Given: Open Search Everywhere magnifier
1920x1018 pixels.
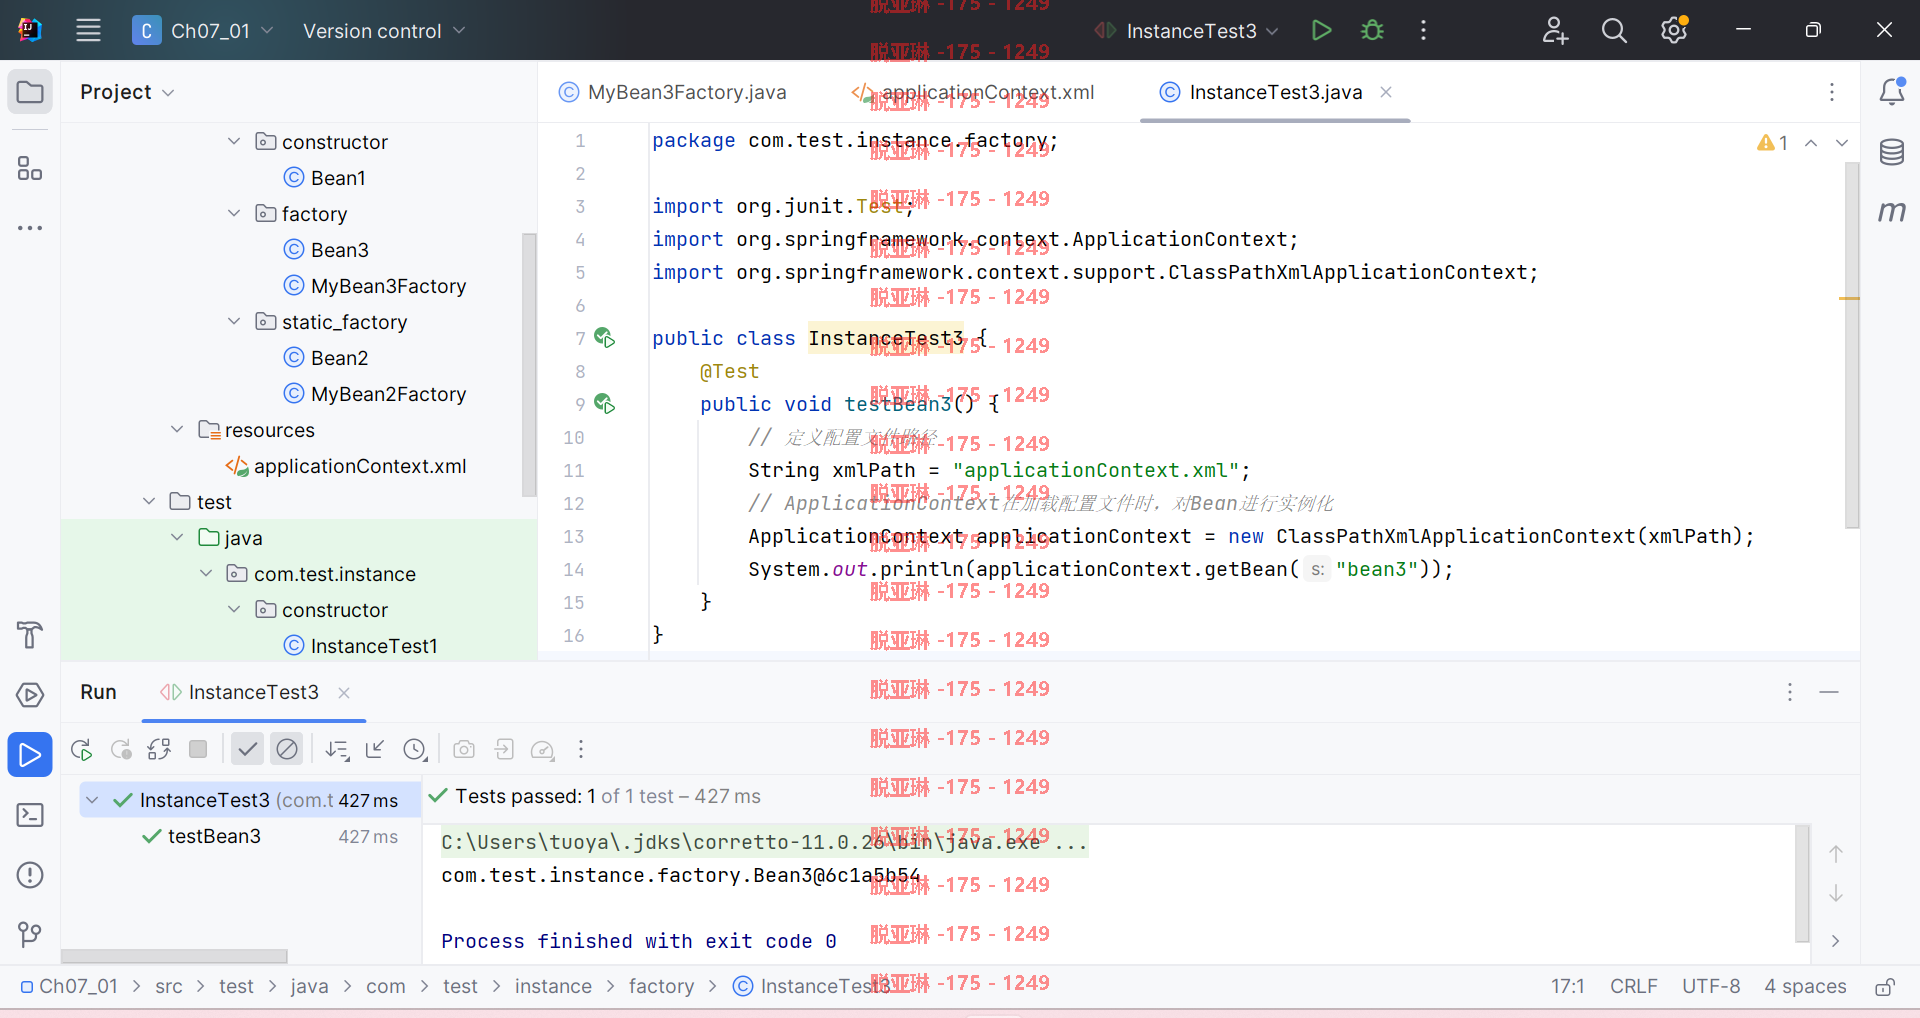Looking at the screenshot, I should tap(1614, 30).
